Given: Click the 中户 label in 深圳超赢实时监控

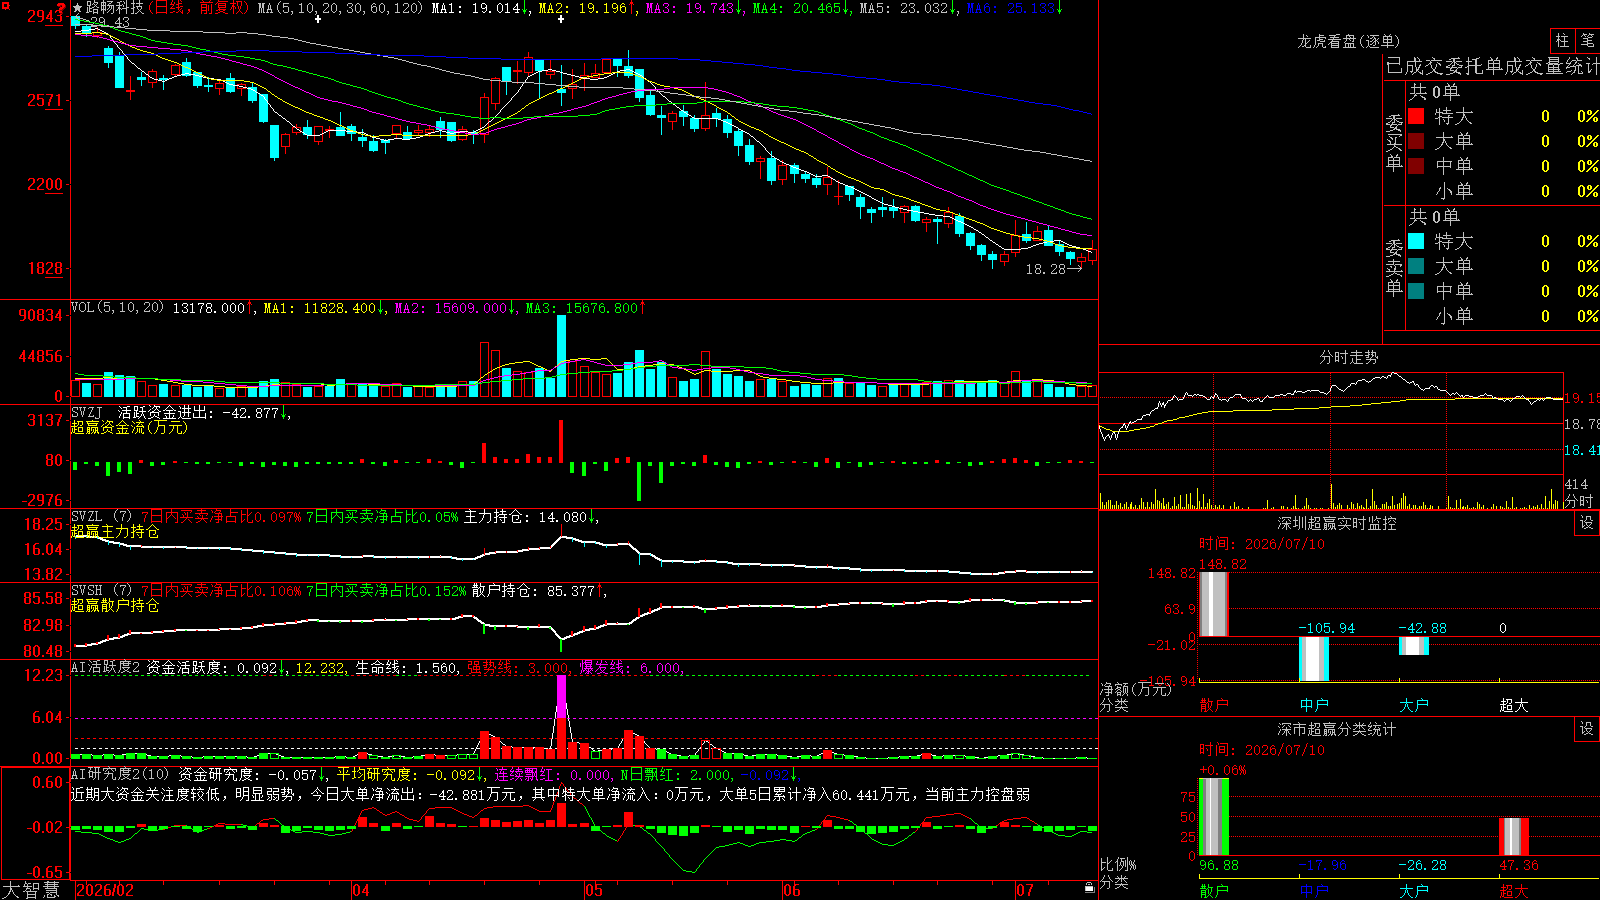Looking at the screenshot, I should pos(1314,705).
